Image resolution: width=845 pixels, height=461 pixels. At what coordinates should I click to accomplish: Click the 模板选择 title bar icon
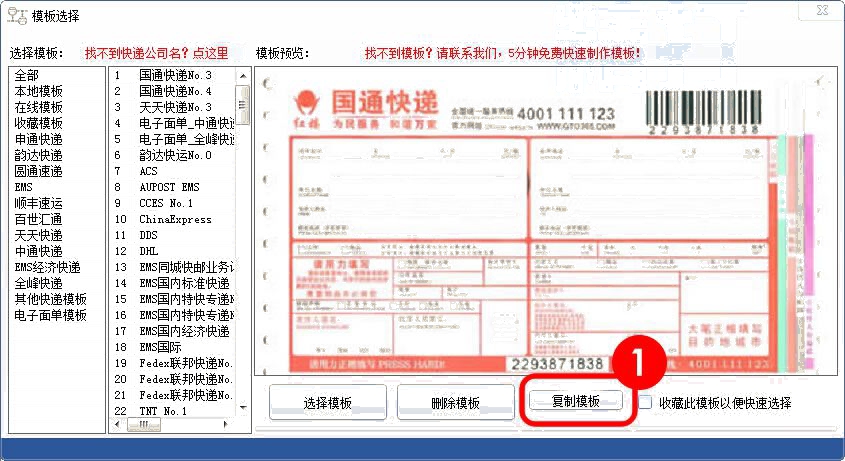coord(17,16)
